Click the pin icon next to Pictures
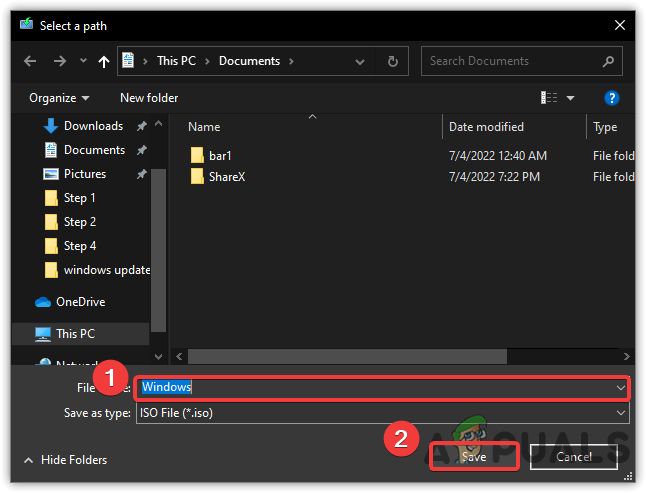The width and height of the screenshot is (646, 493). click(141, 174)
